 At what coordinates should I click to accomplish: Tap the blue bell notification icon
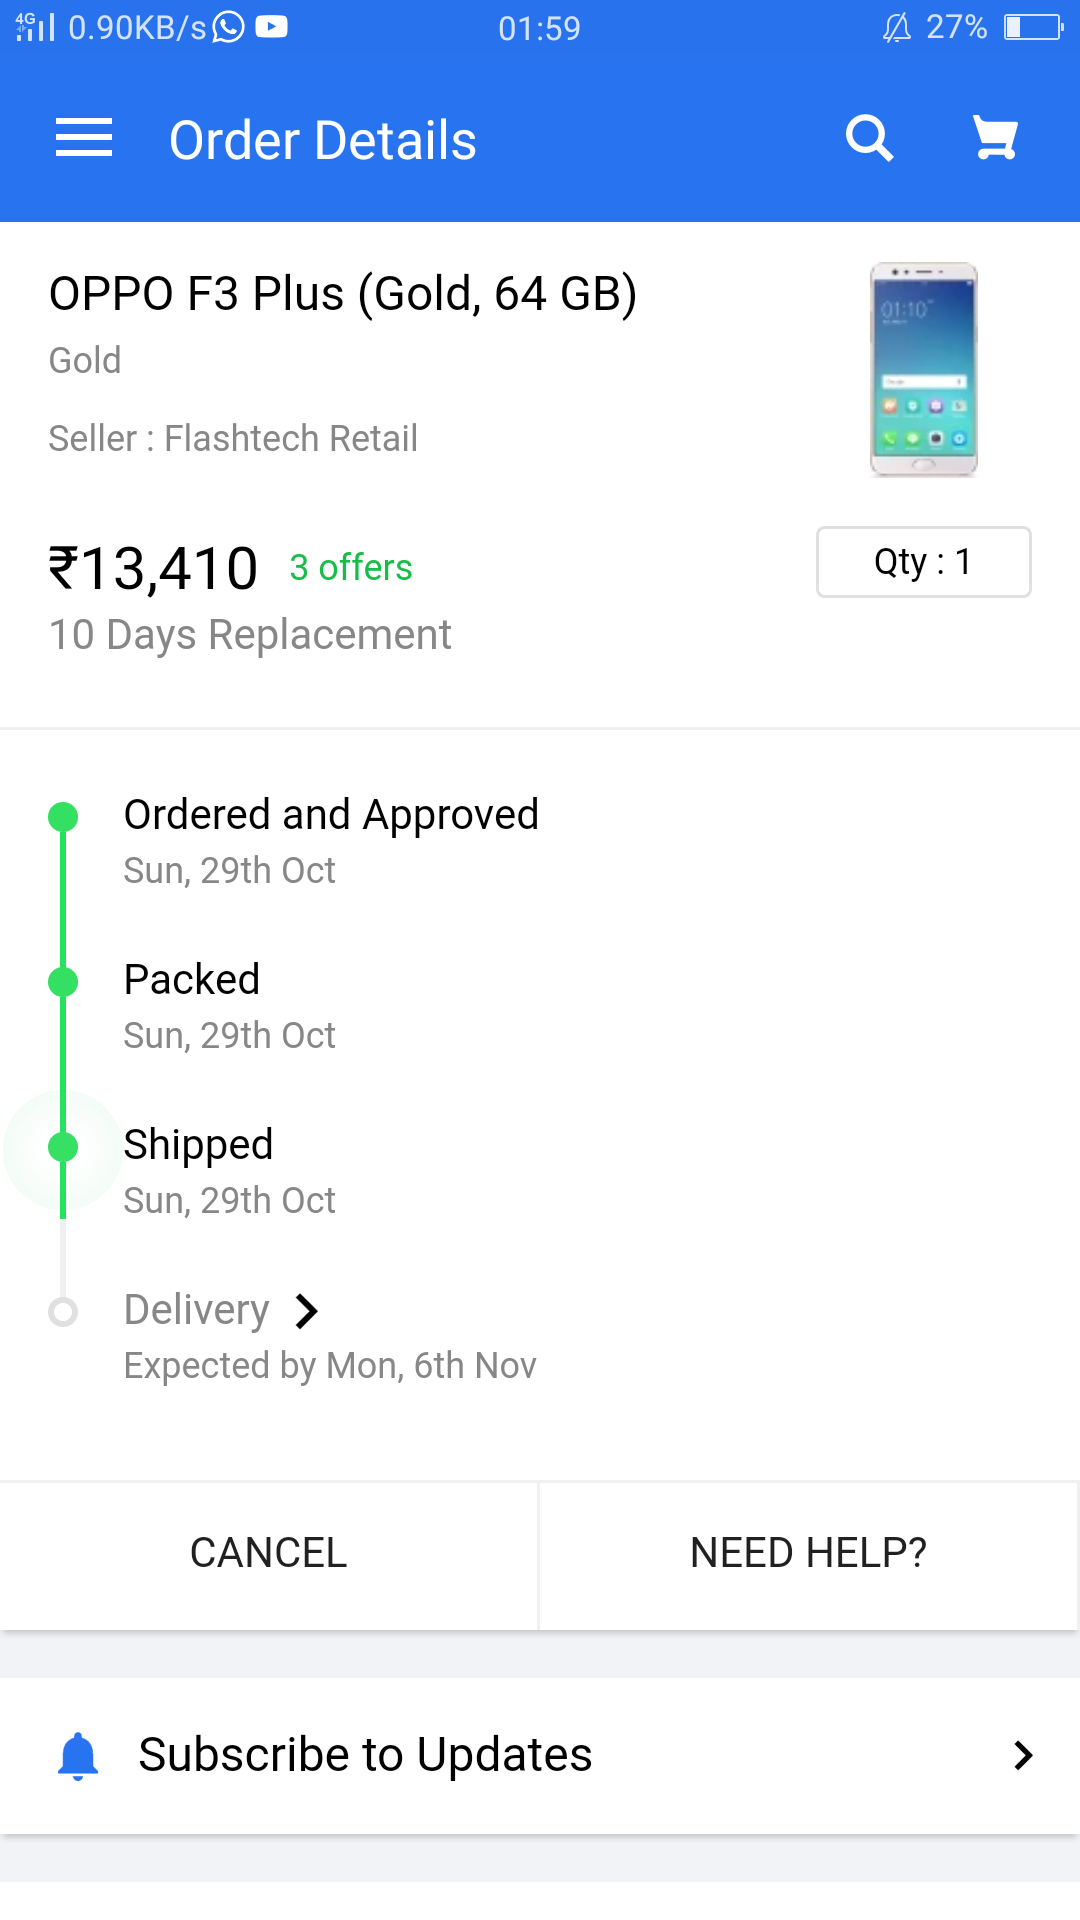click(78, 1756)
